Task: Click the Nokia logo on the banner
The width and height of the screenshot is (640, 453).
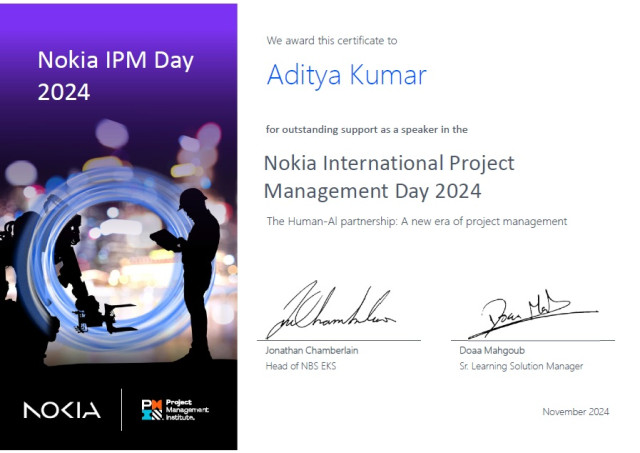Action: click(x=62, y=410)
